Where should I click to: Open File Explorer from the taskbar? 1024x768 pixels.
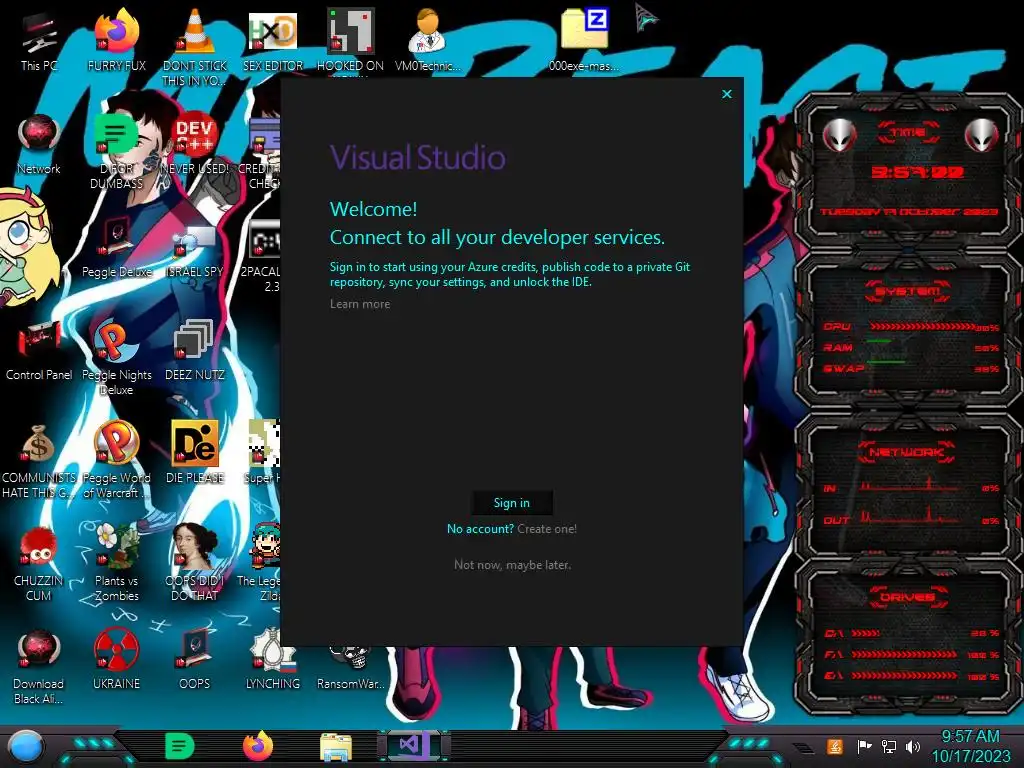click(336, 747)
